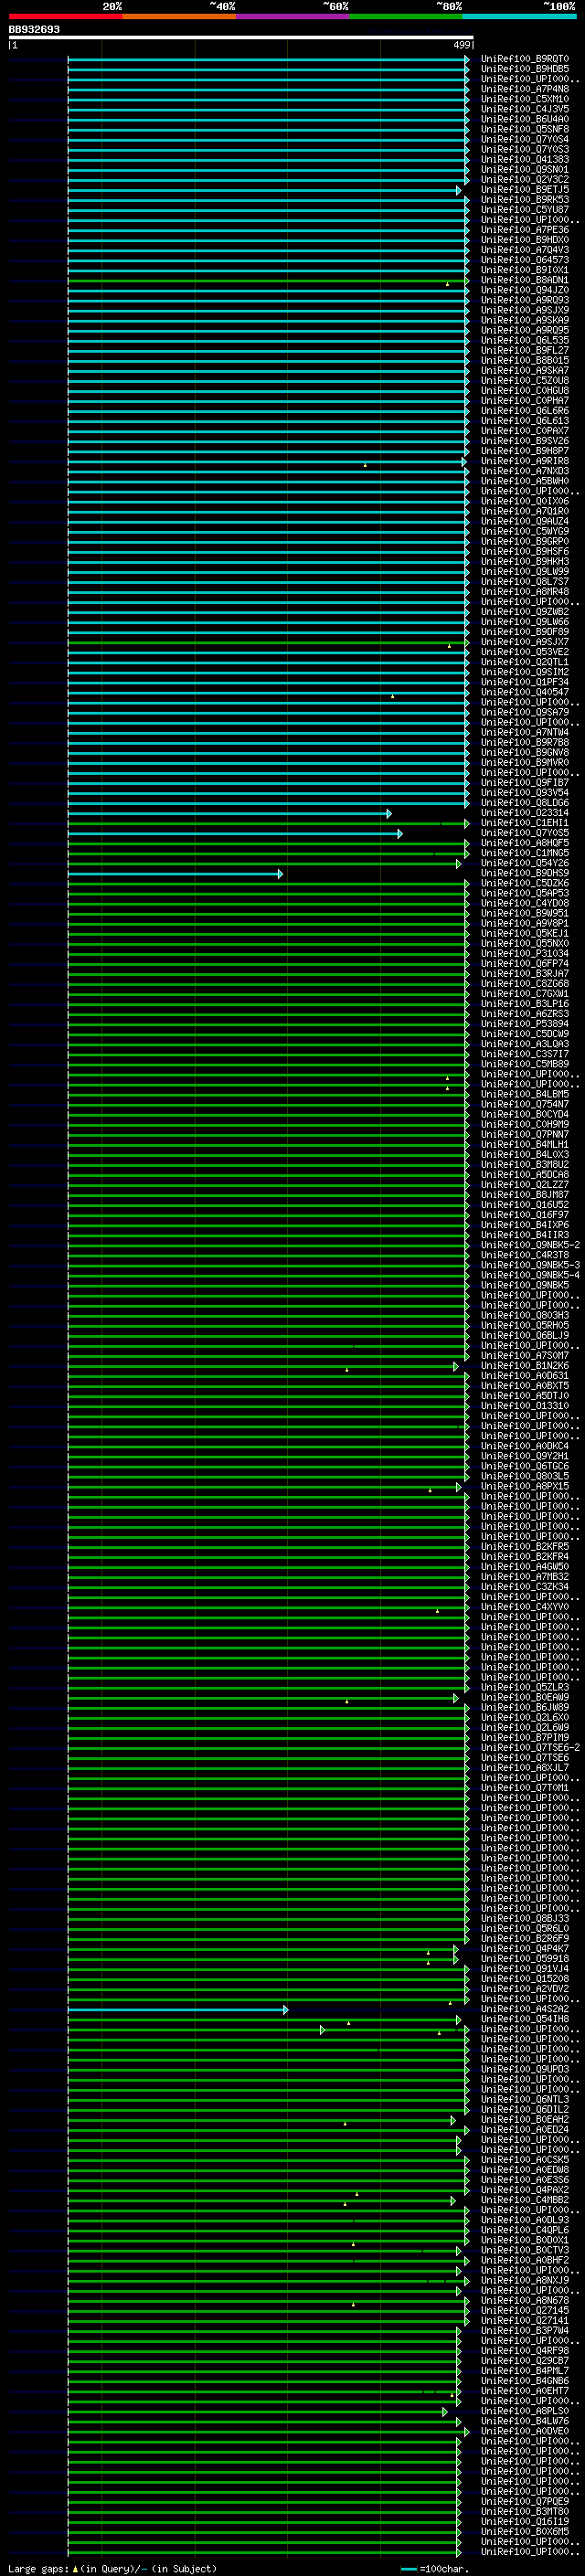This screenshot has height=2576, width=585.
Task: Click hit label UniRef100_Q9NBK5-2
Action: tap(530, 1246)
